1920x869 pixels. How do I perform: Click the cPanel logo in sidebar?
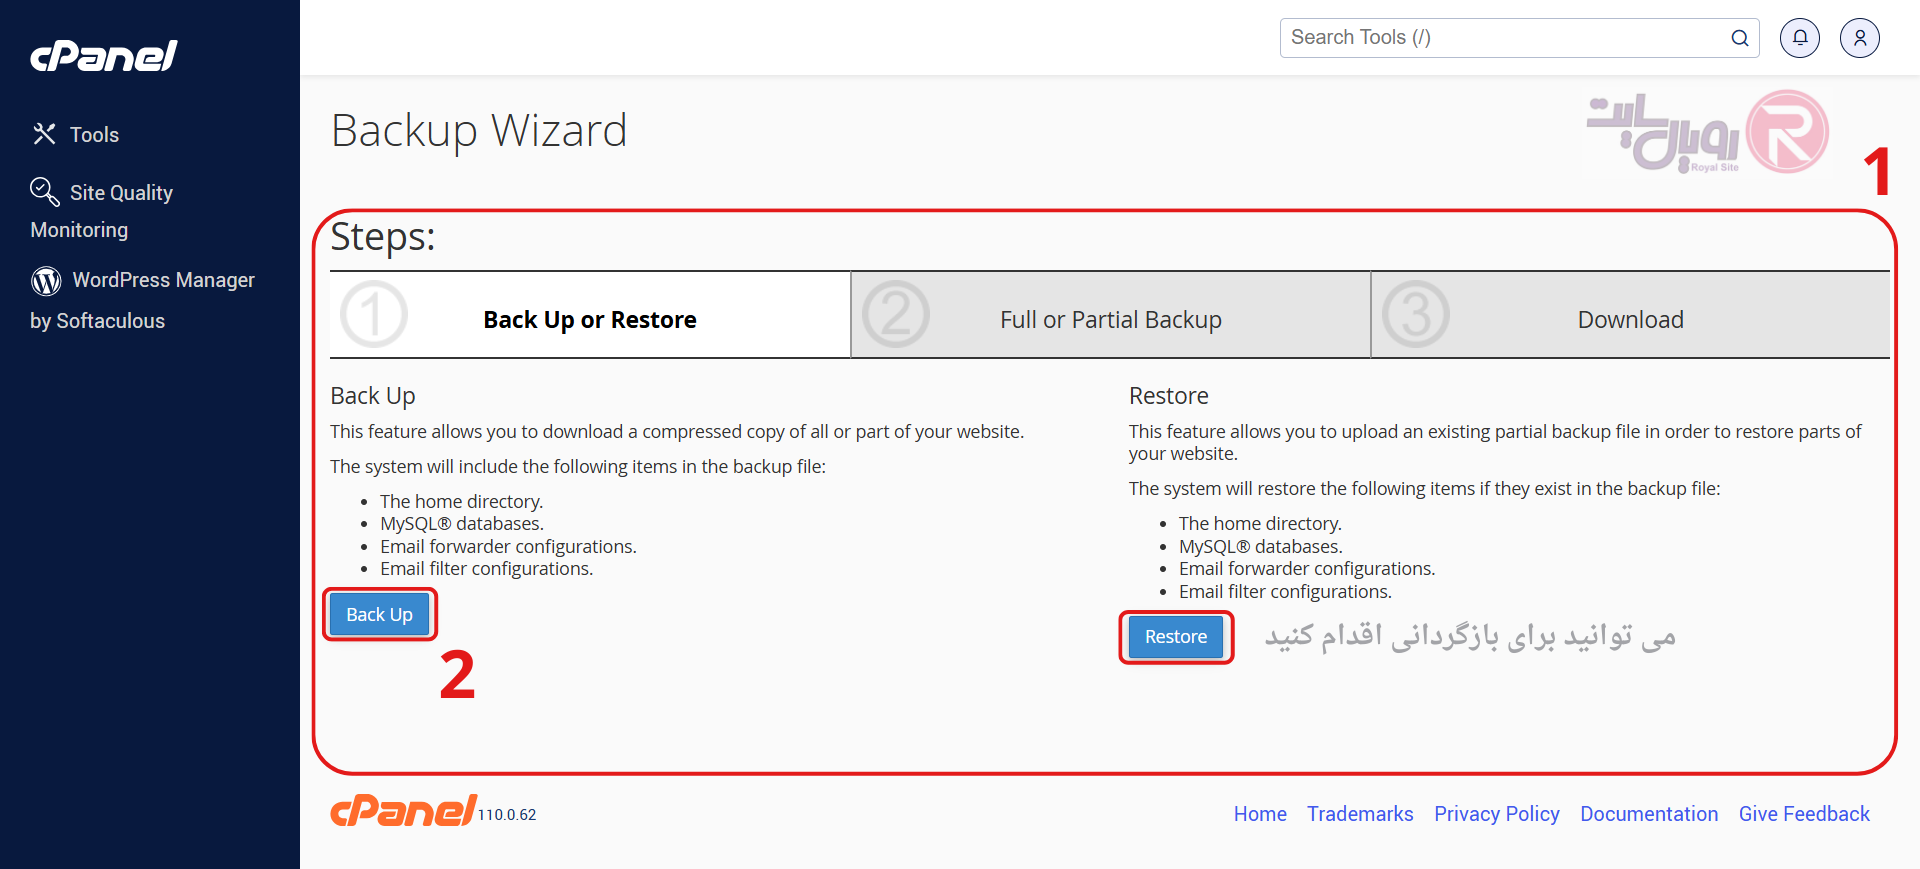click(x=104, y=56)
